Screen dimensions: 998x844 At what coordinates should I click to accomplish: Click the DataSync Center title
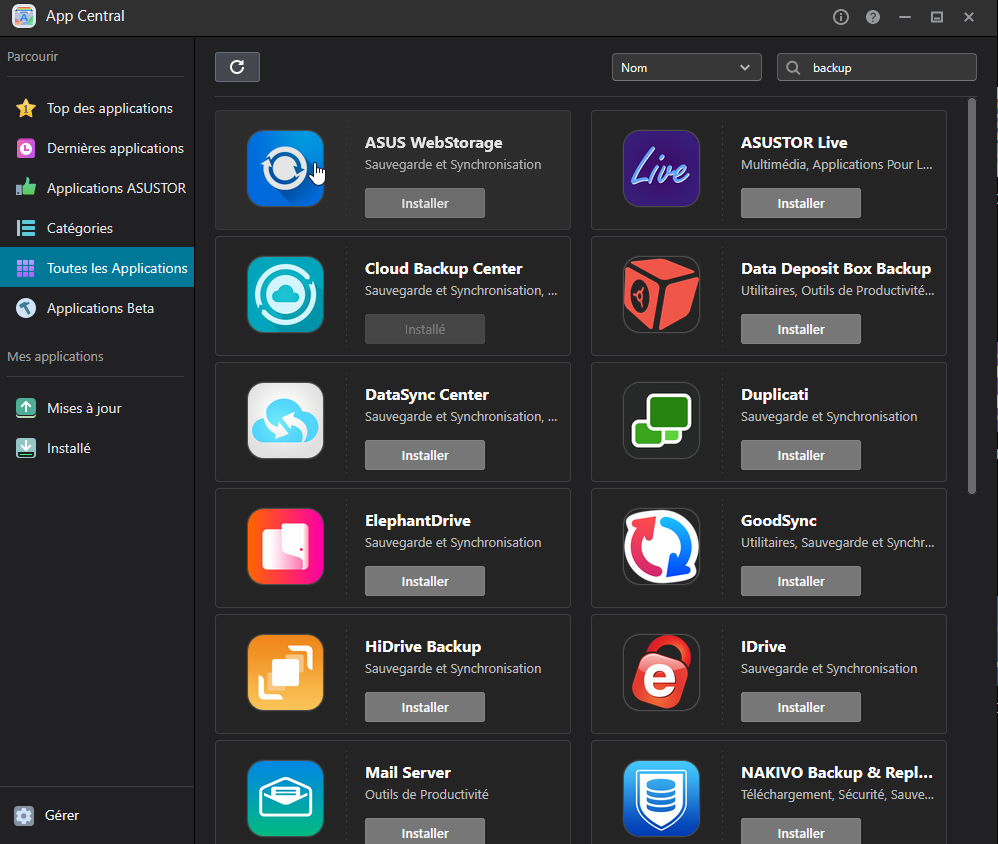click(x=427, y=395)
